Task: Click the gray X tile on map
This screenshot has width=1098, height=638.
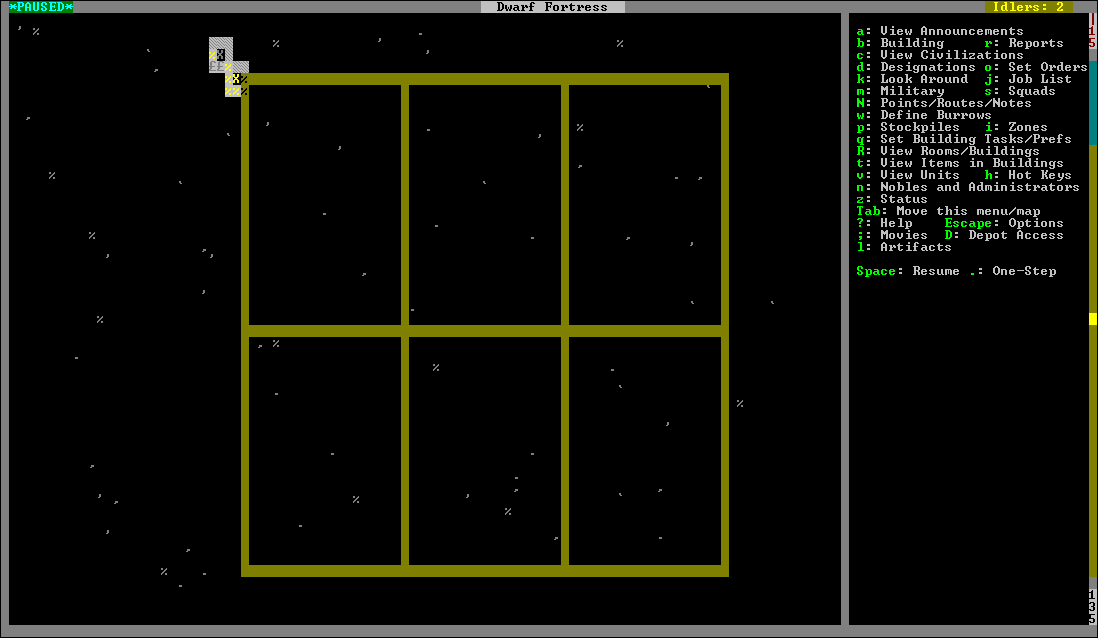Action: coord(221,55)
